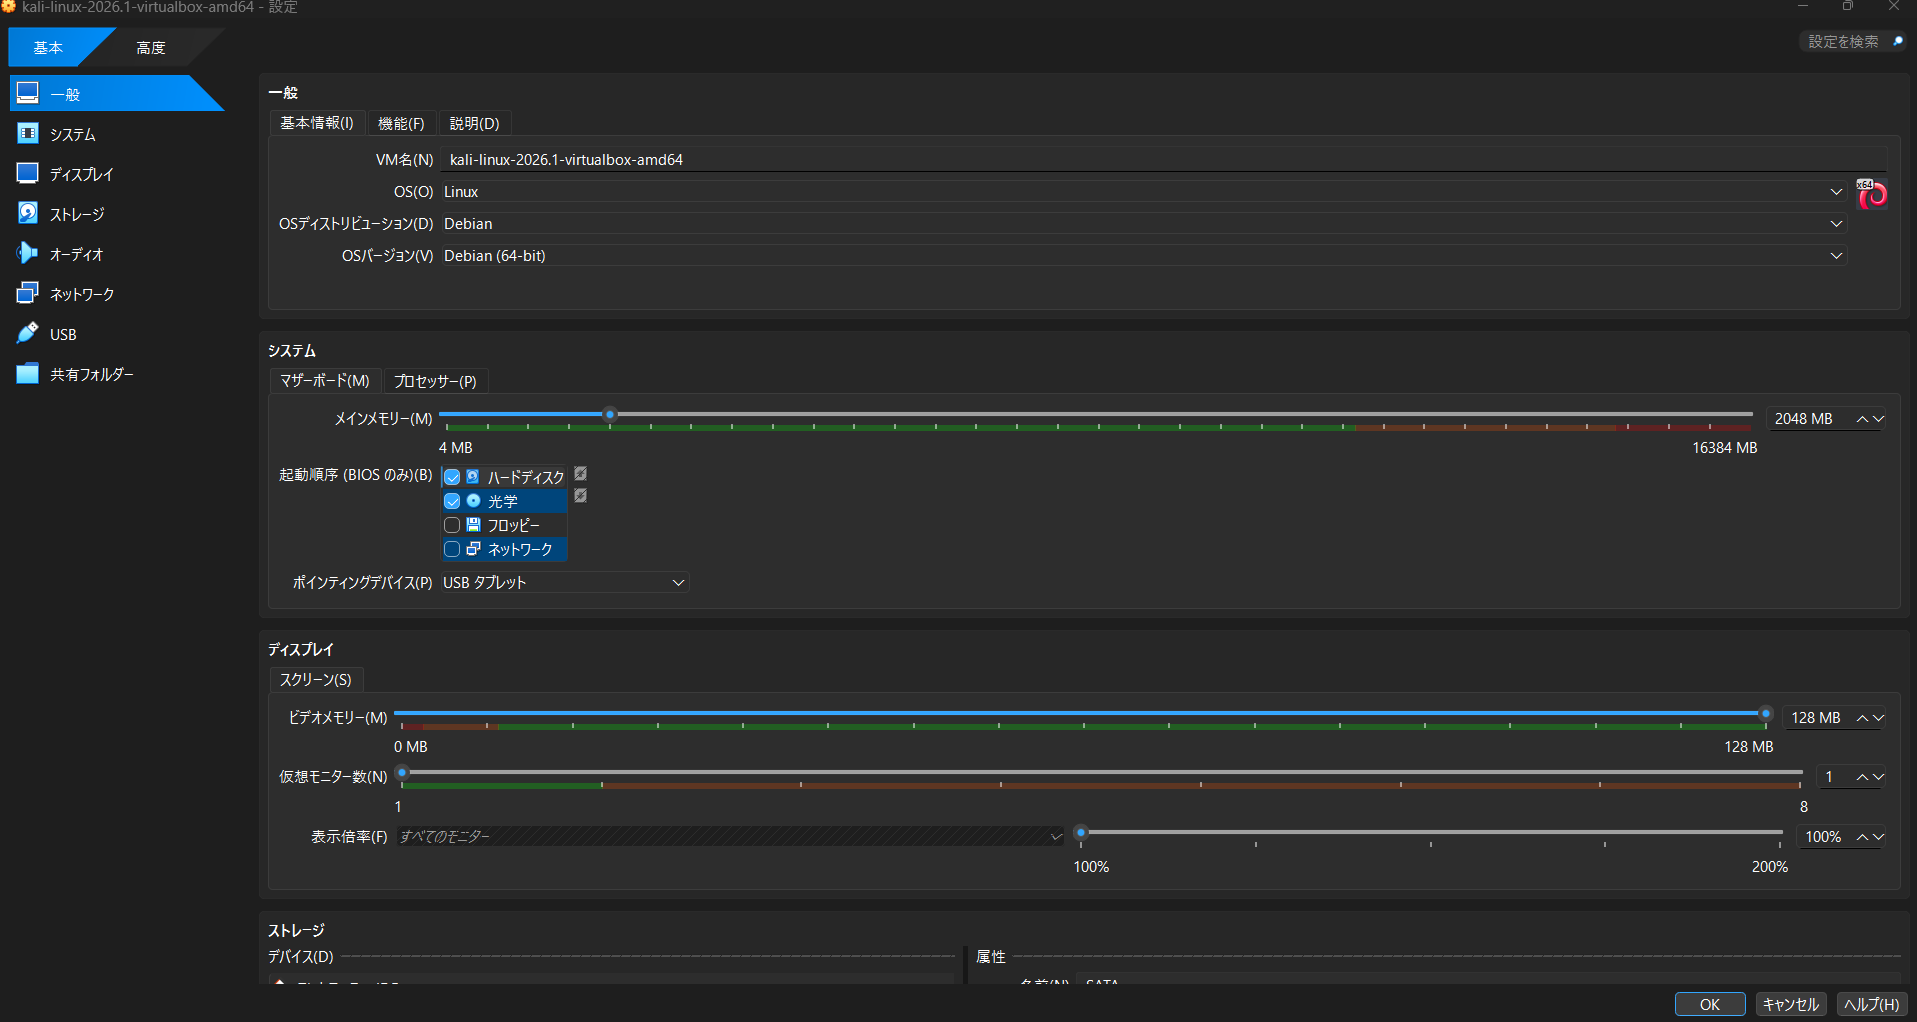Click the VM名 text field
The height and width of the screenshot is (1022, 1917).
[x=1164, y=160]
